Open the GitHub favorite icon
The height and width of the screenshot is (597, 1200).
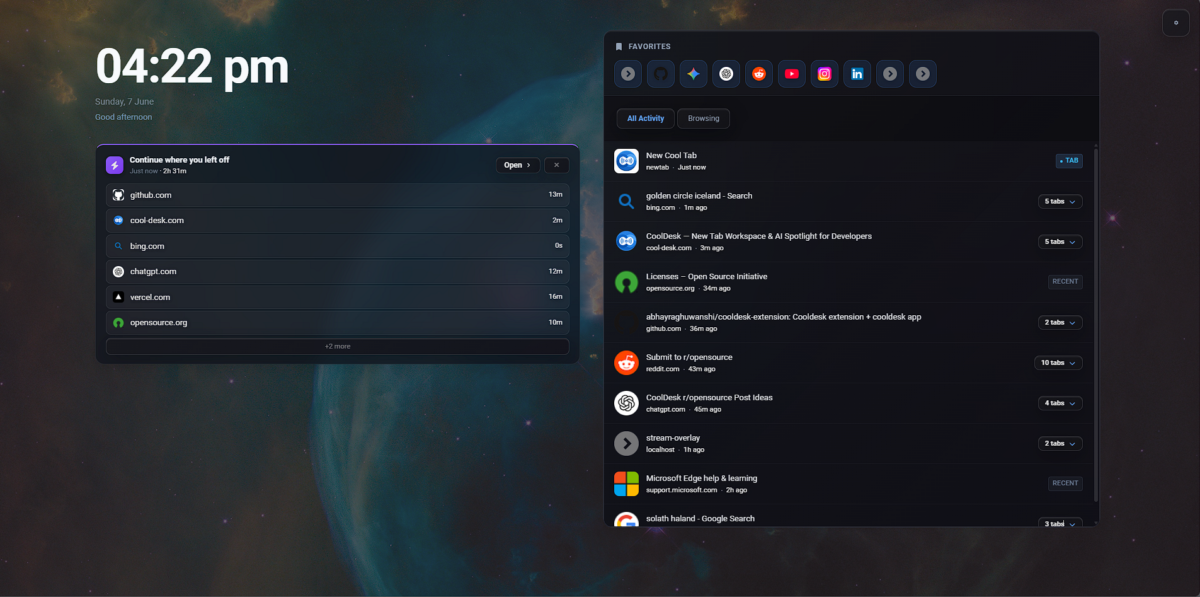pyautogui.click(x=660, y=73)
